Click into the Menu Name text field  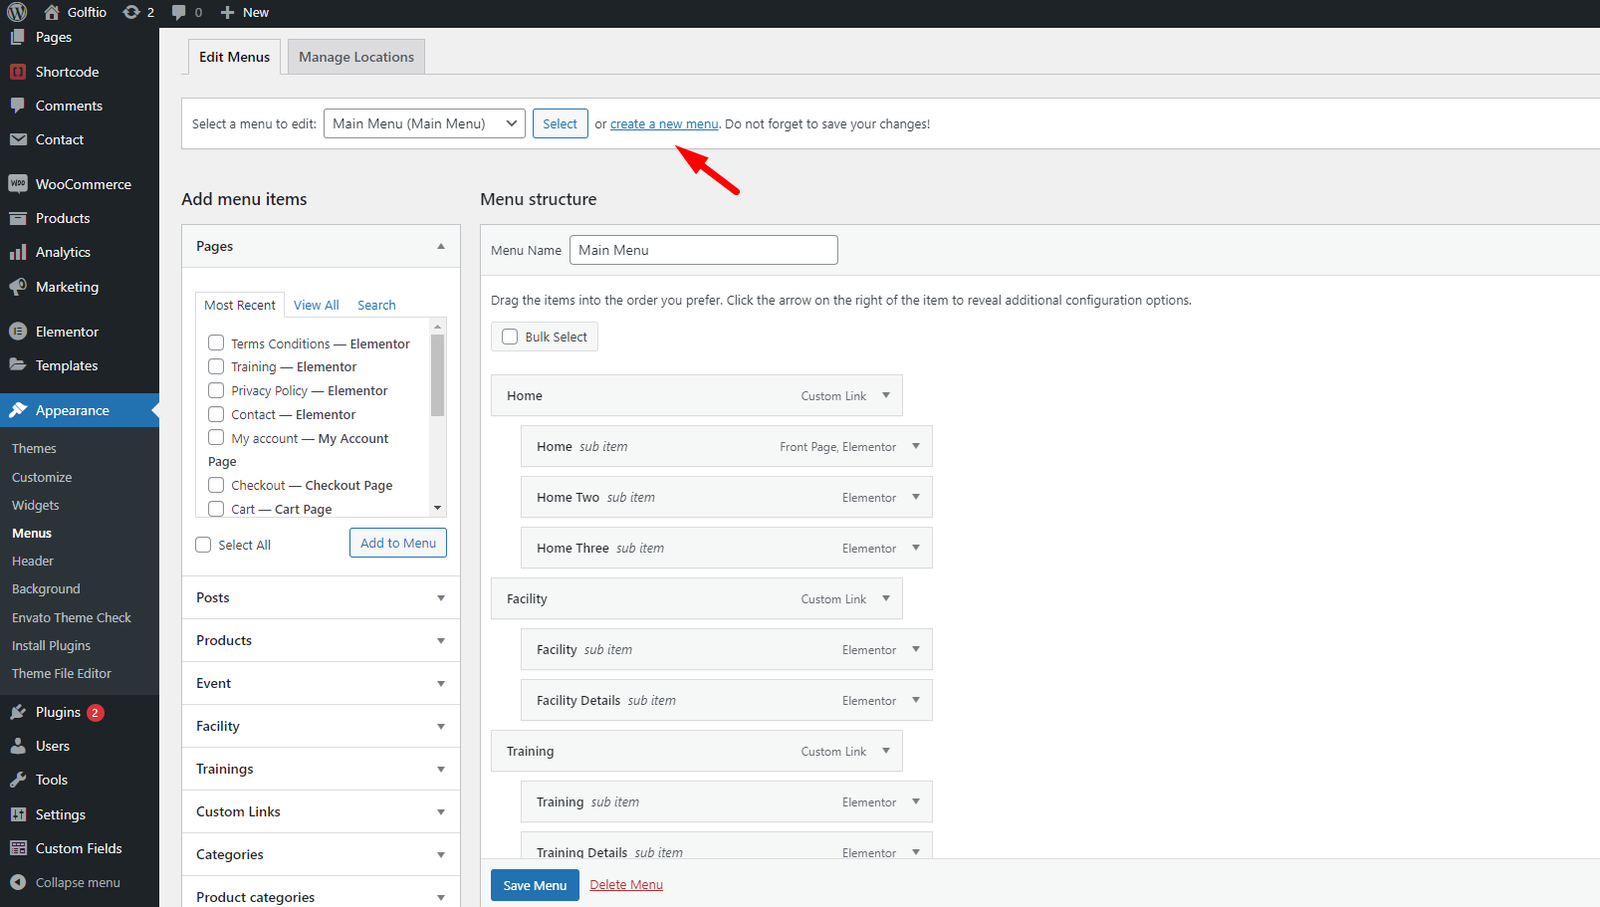pyautogui.click(x=703, y=250)
